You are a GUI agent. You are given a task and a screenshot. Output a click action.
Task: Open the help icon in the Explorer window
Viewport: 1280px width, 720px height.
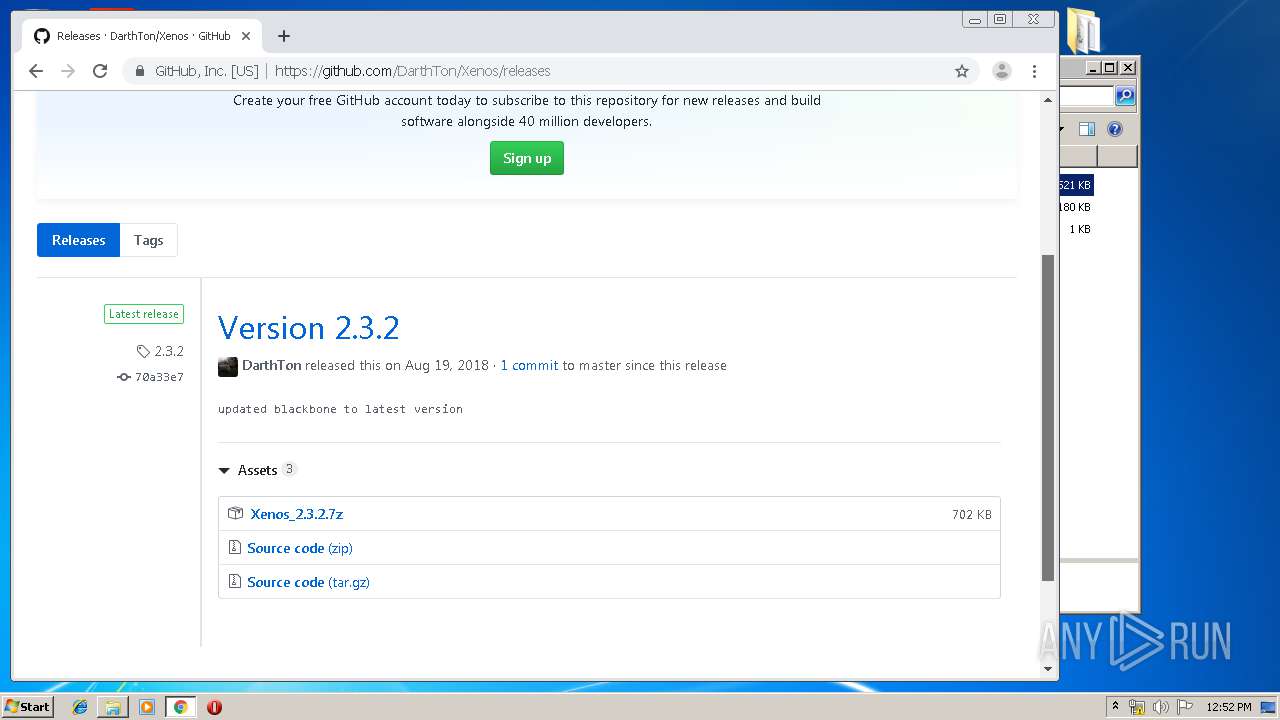(x=1115, y=129)
